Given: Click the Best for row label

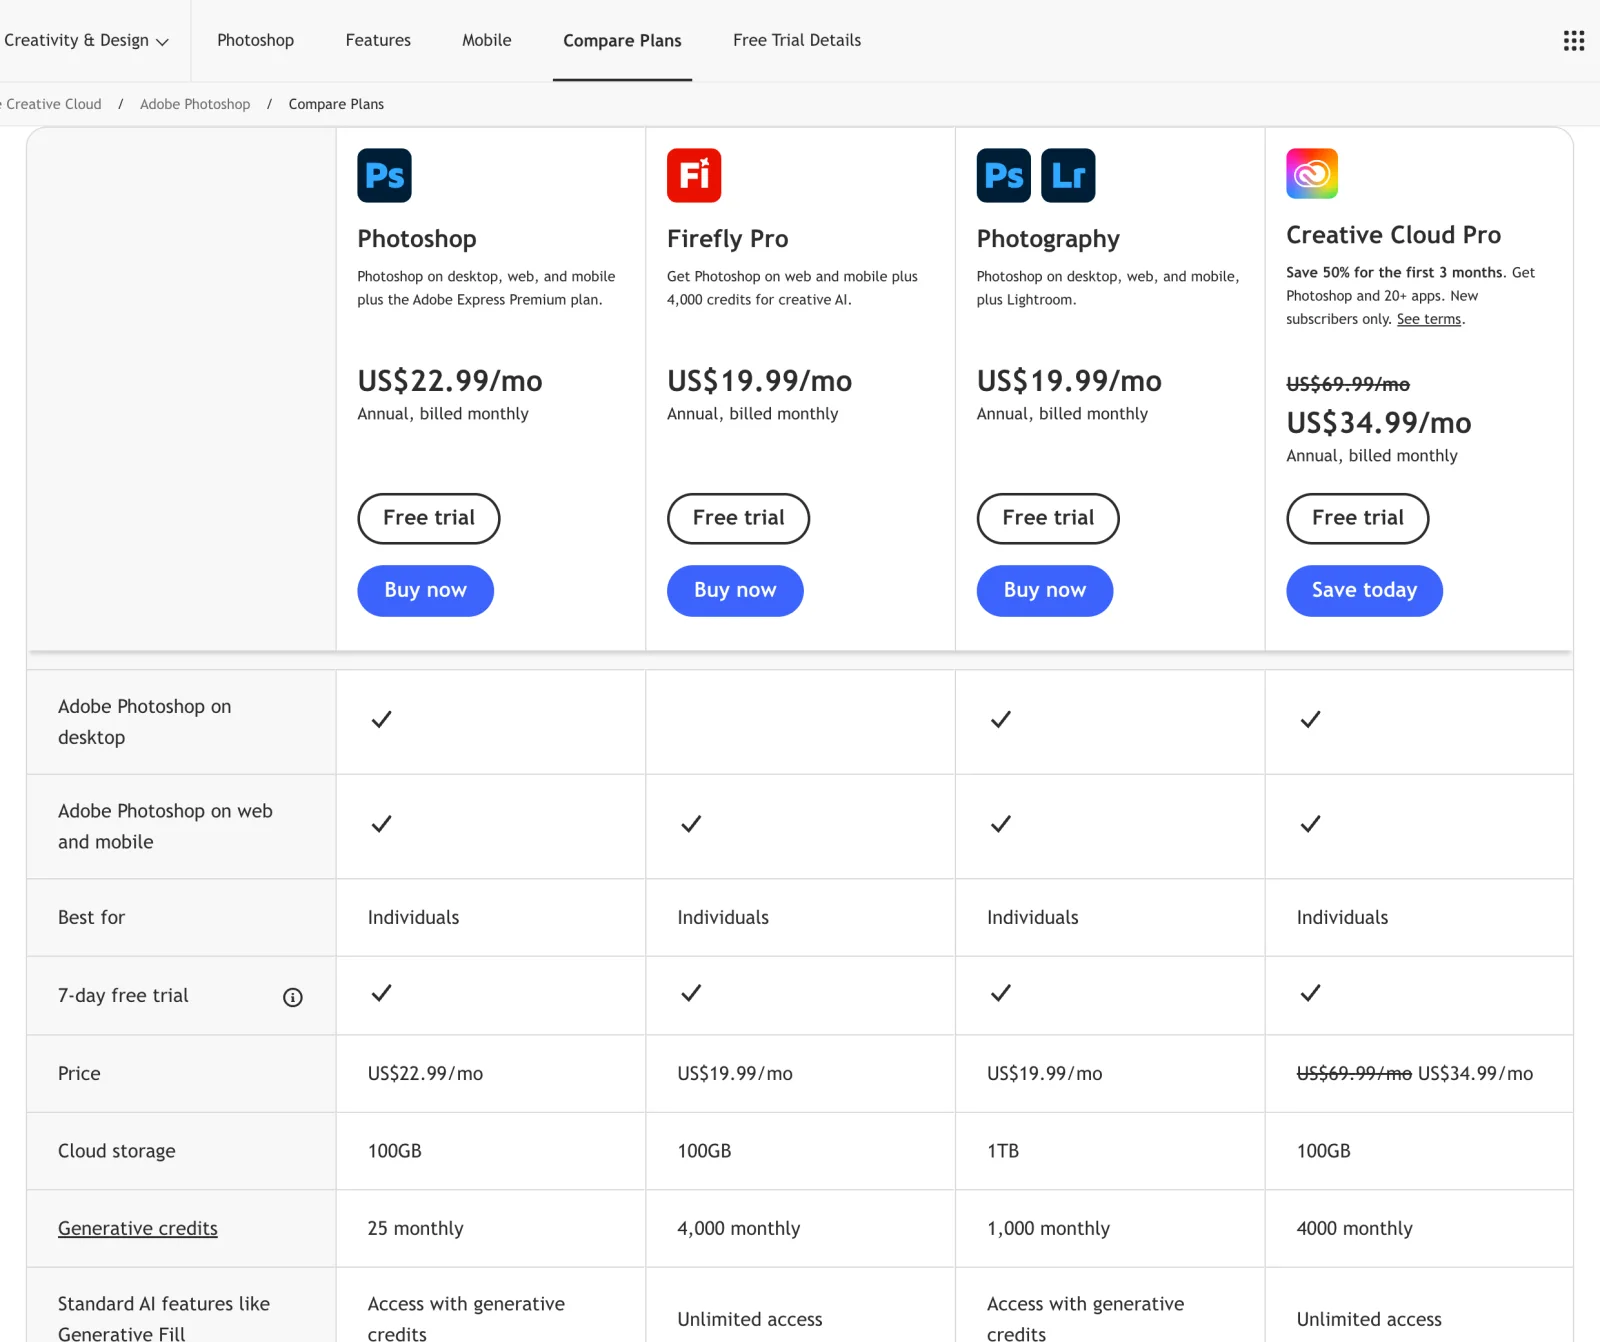Looking at the screenshot, I should point(92,917).
